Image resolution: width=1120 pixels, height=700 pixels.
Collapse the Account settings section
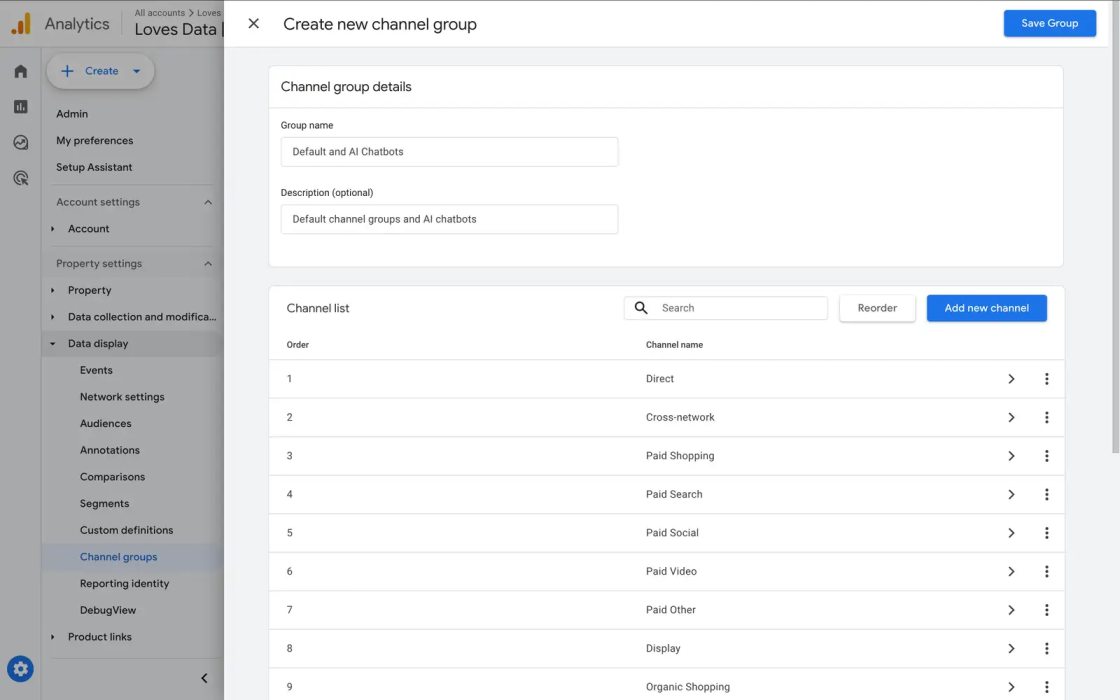(208, 201)
